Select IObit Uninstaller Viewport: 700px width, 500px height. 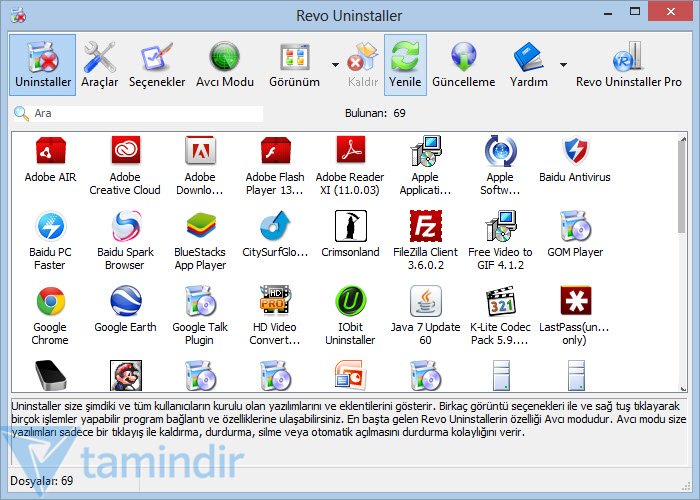coord(350,316)
